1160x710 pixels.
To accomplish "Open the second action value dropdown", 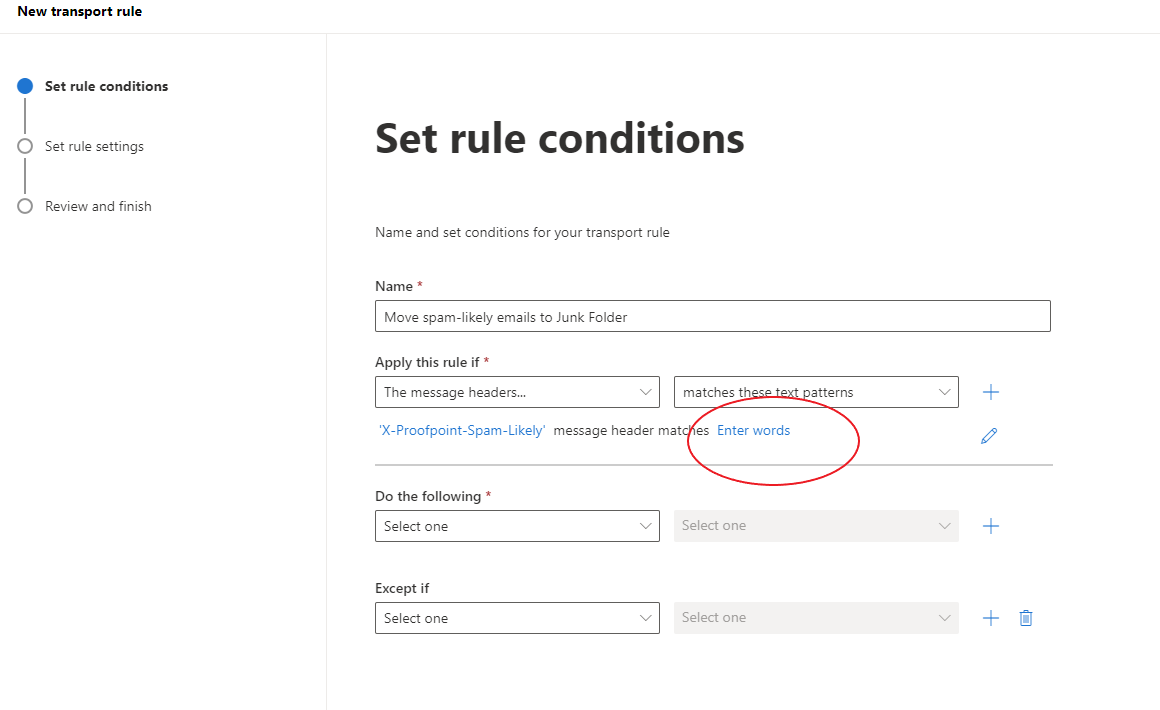I will pyautogui.click(x=816, y=525).
